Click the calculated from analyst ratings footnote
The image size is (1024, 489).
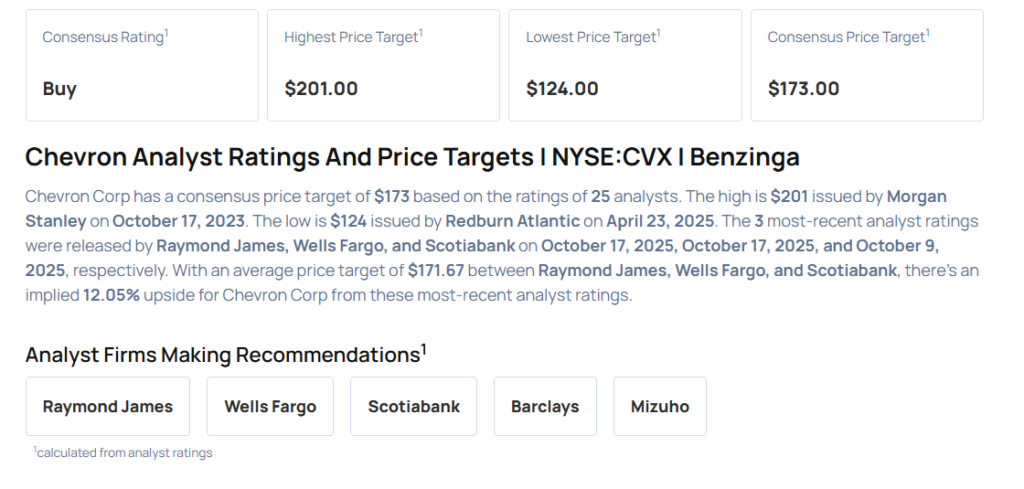point(123,453)
